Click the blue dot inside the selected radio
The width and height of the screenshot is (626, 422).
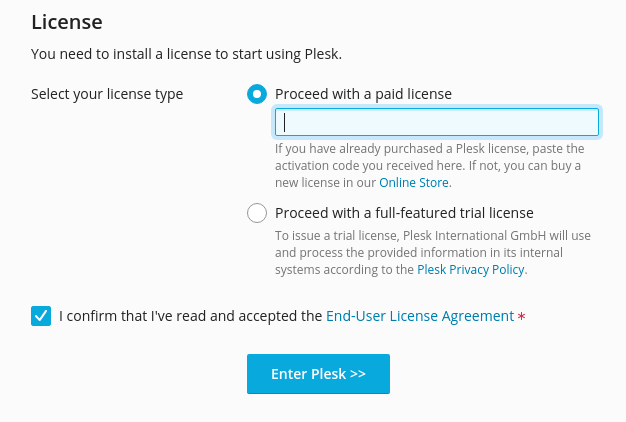tap(257, 94)
